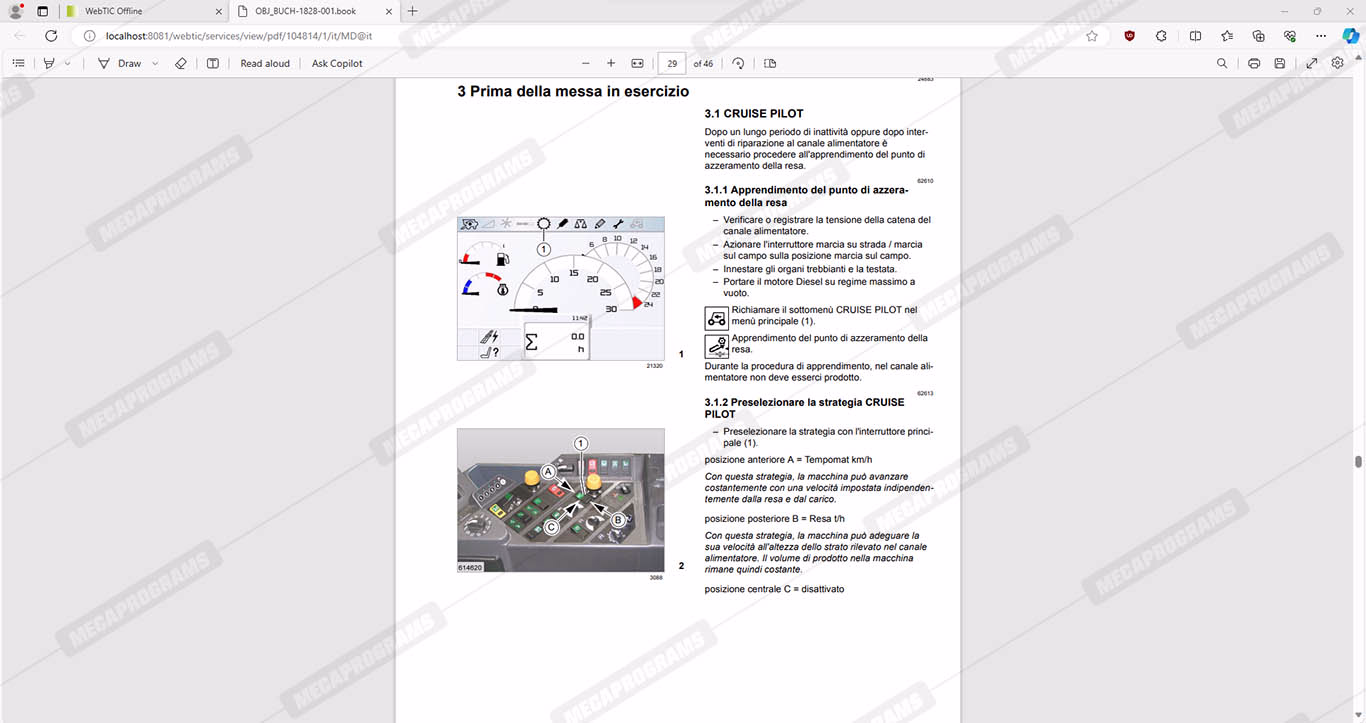Rotate the PDF page
Screen dimensions: 1366x723
(x=738, y=63)
